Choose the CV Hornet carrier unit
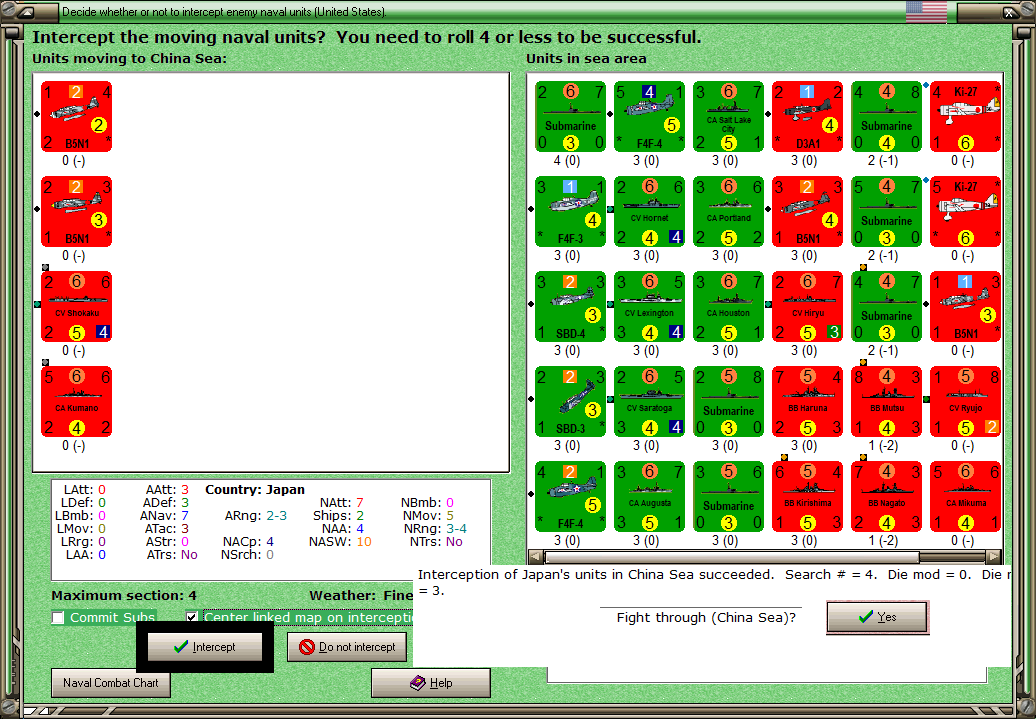 tap(649, 211)
